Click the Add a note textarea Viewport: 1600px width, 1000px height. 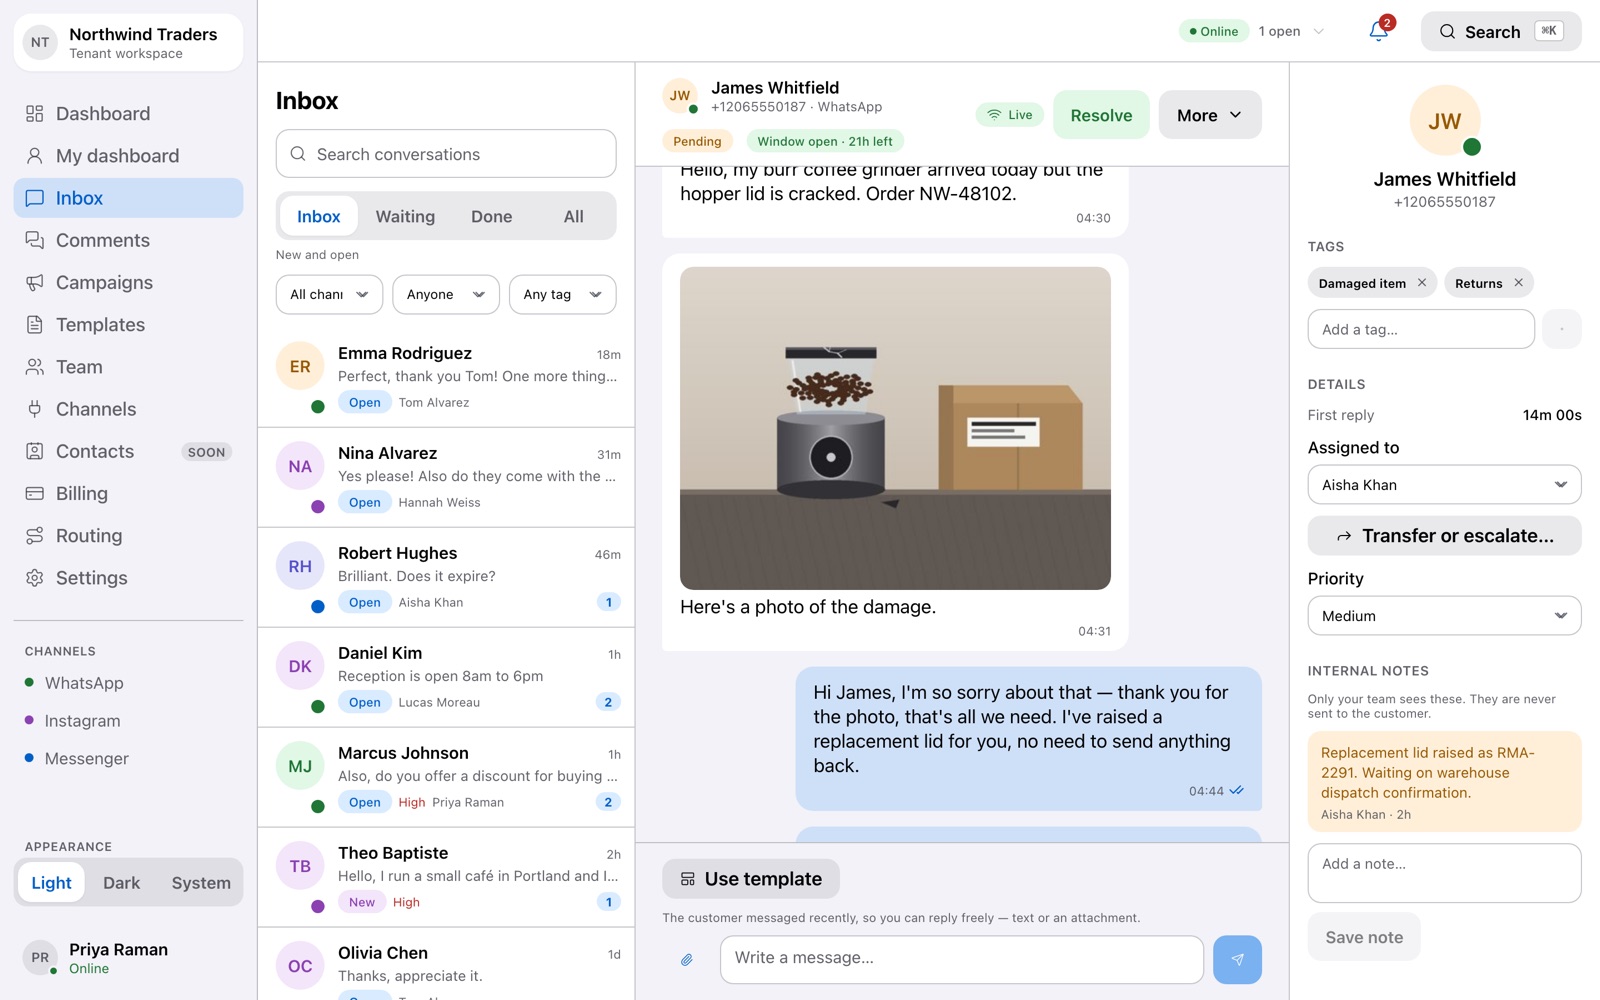pyautogui.click(x=1444, y=873)
